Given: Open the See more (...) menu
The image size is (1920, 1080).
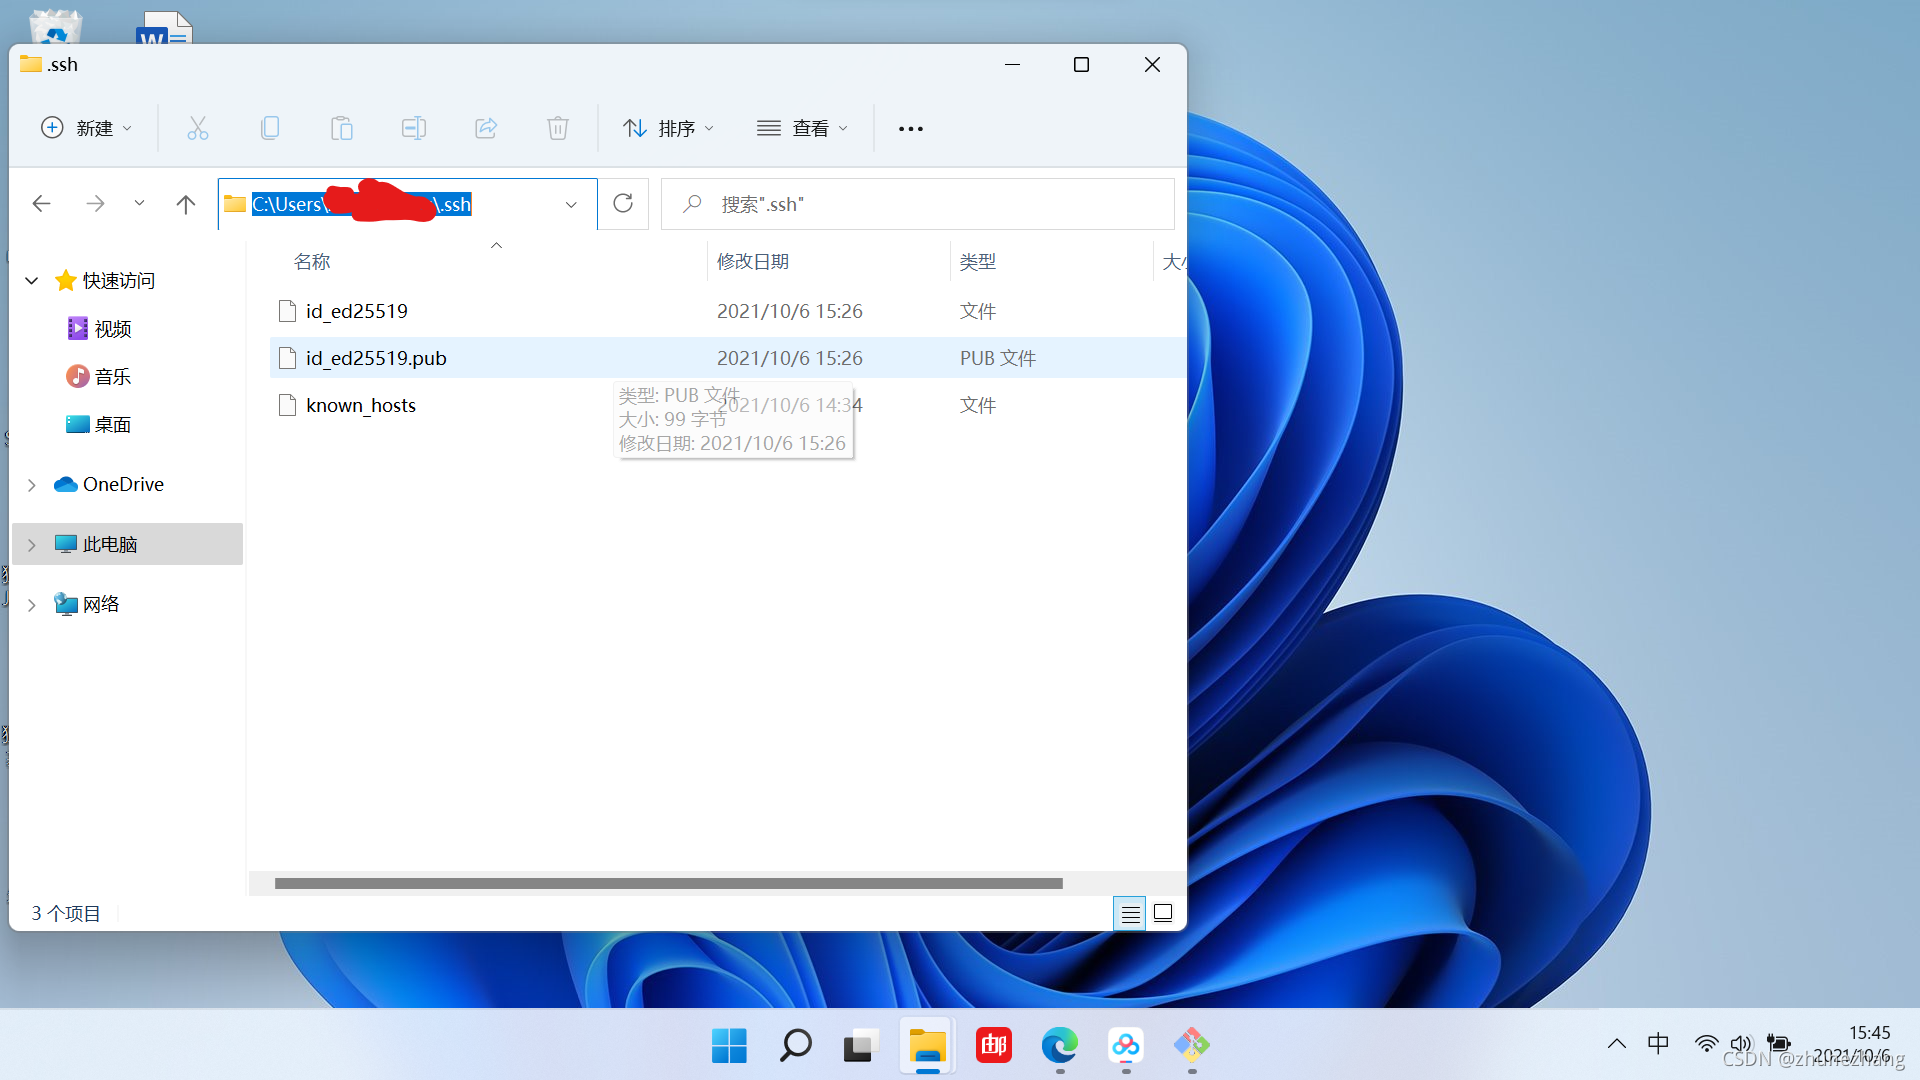Looking at the screenshot, I should tap(910, 128).
